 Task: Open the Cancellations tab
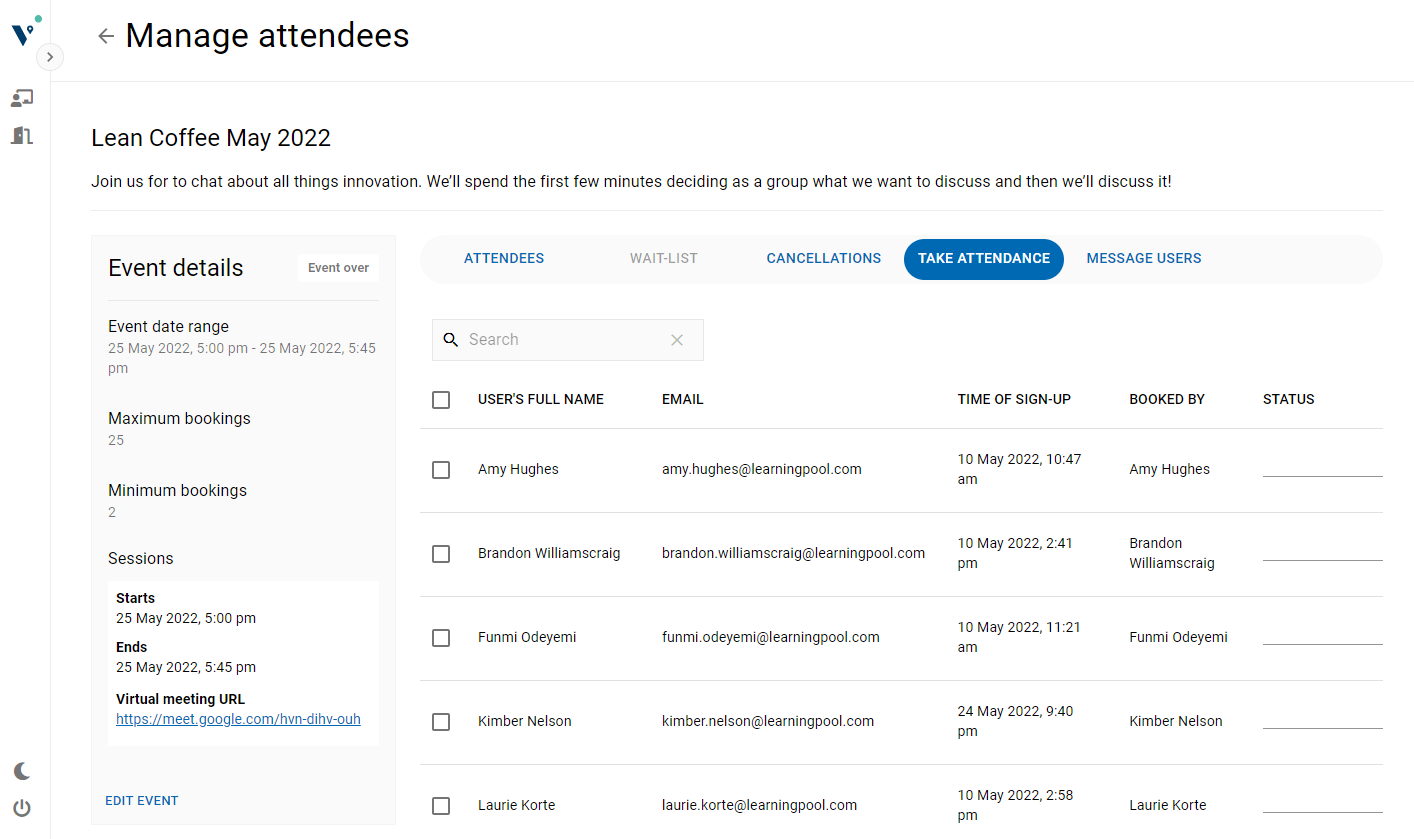pyautogui.click(x=824, y=259)
